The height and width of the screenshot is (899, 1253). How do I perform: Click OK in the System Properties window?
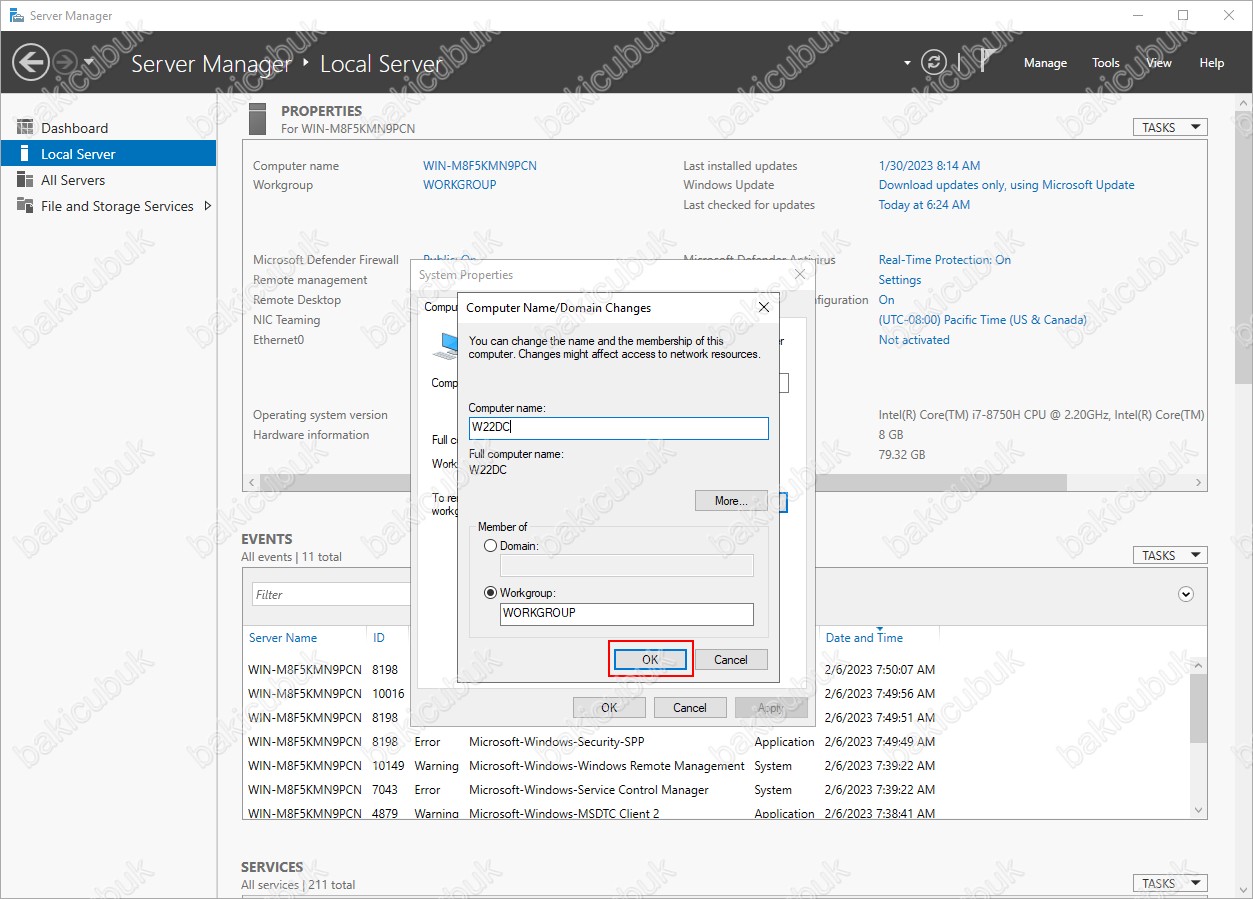coord(609,708)
